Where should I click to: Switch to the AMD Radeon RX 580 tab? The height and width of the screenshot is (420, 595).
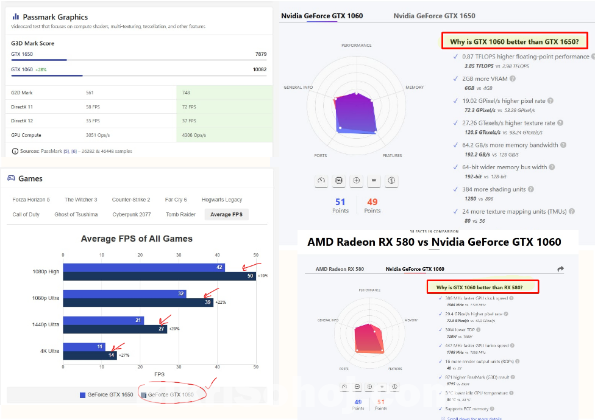click(340, 269)
